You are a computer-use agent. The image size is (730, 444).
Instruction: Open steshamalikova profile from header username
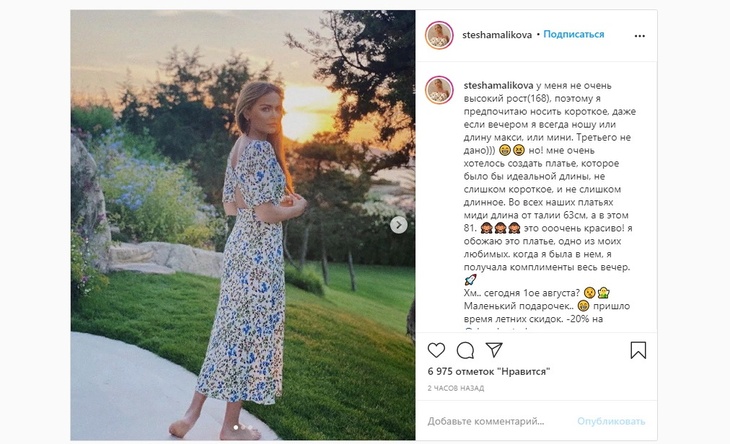click(x=497, y=34)
